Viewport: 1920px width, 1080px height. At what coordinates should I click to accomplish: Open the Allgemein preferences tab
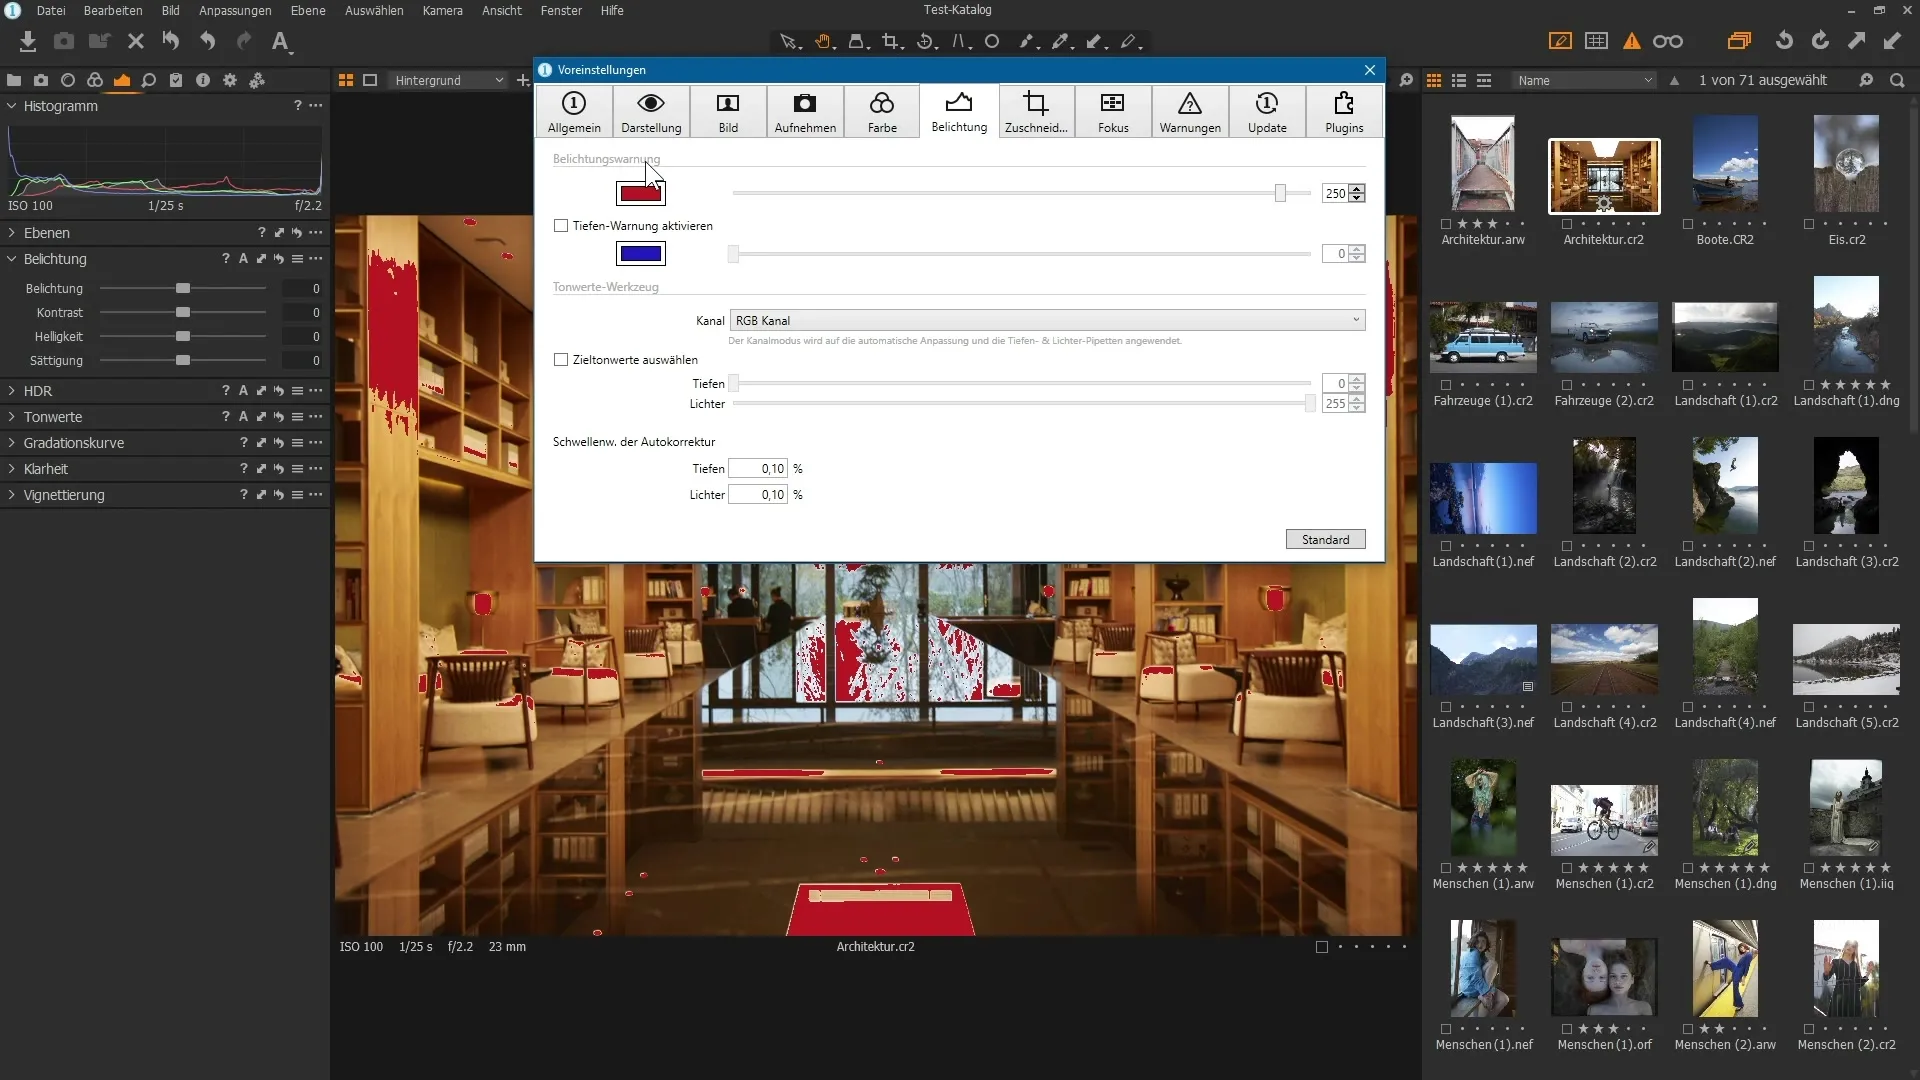tap(574, 111)
